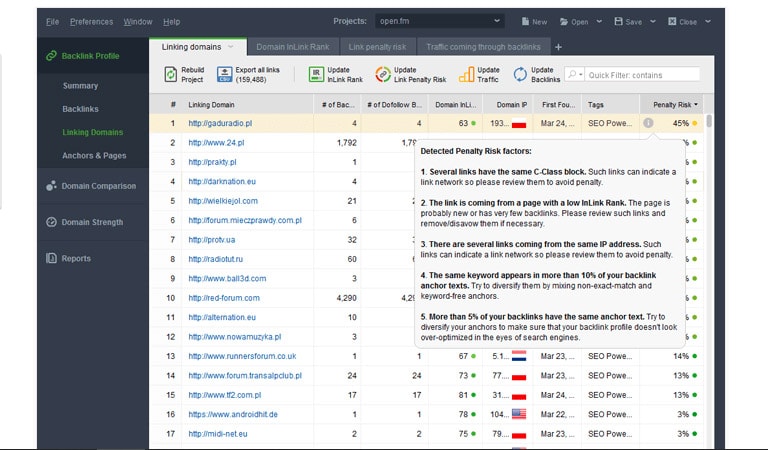Viewport: 768px width, 450px height.
Task: Click the table vertical scrollbar thumb
Action: tap(709, 121)
